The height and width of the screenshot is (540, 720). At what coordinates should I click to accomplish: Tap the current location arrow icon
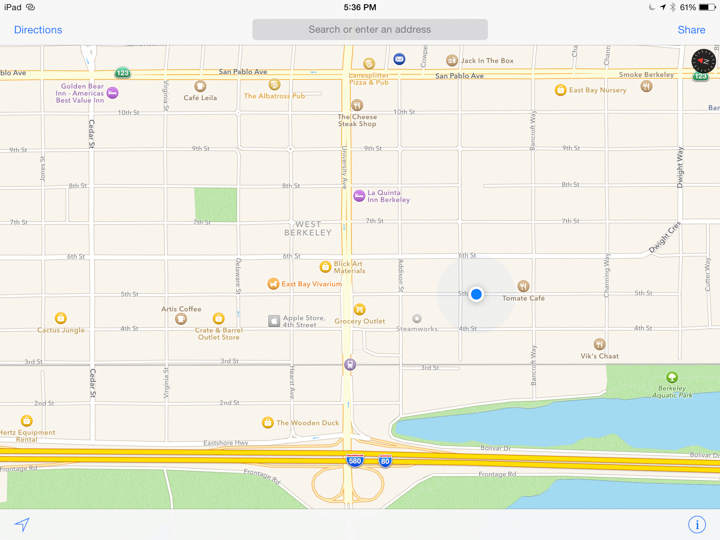22,524
